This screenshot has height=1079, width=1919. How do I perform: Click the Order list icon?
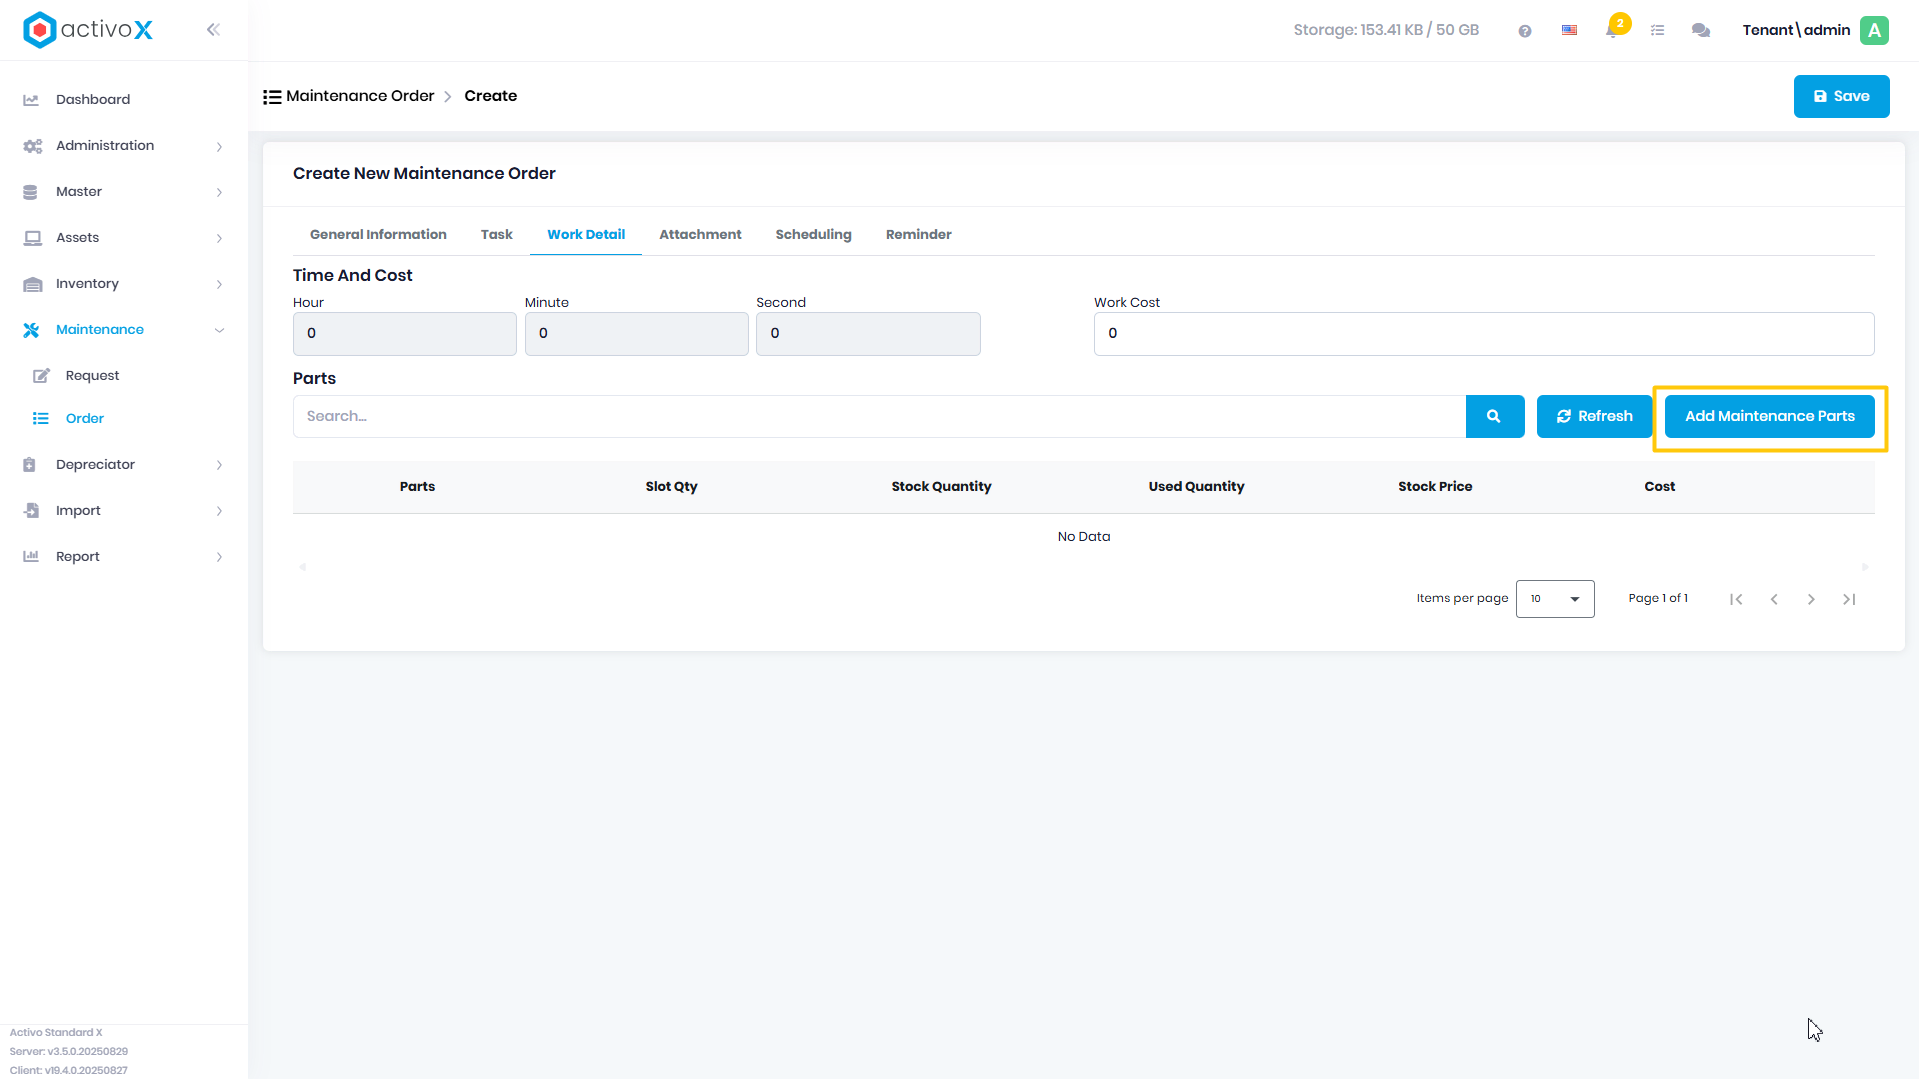pyautogui.click(x=40, y=419)
